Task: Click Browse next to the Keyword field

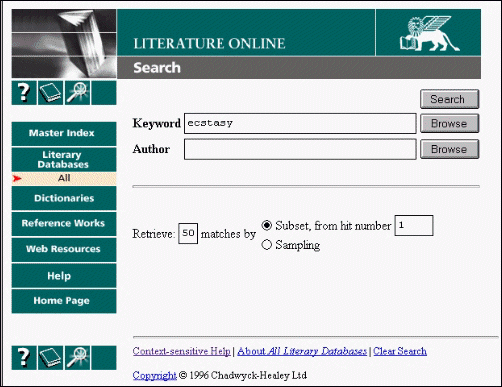Action: pyautogui.click(x=449, y=123)
